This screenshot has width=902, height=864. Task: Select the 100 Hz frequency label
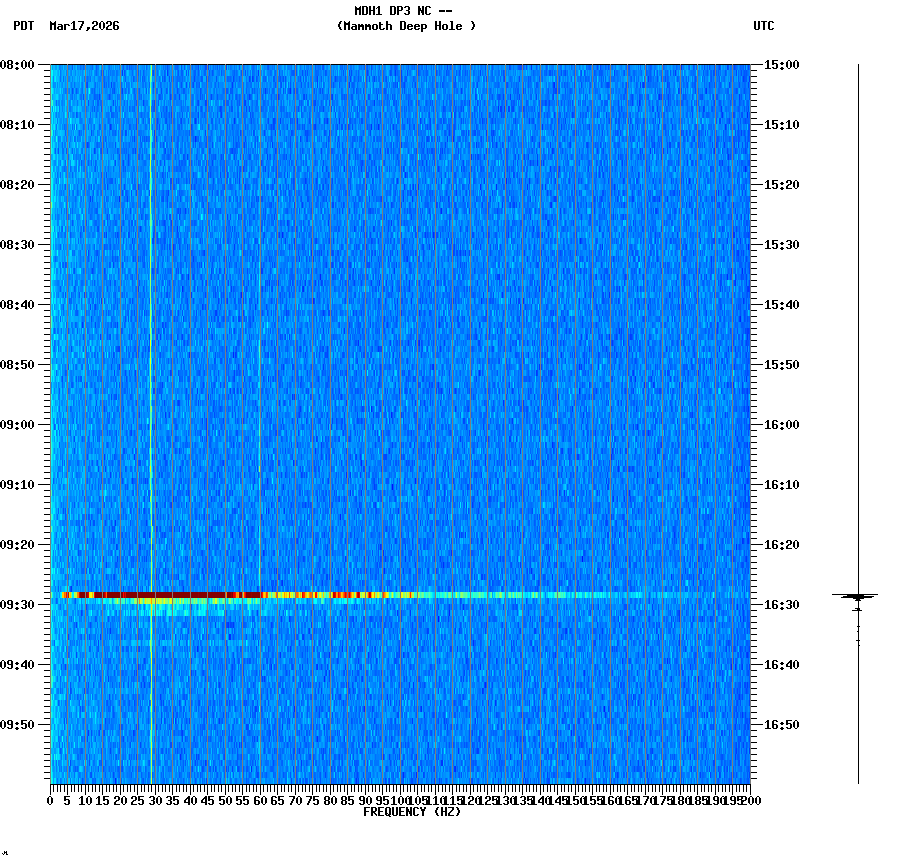tap(400, 800)
